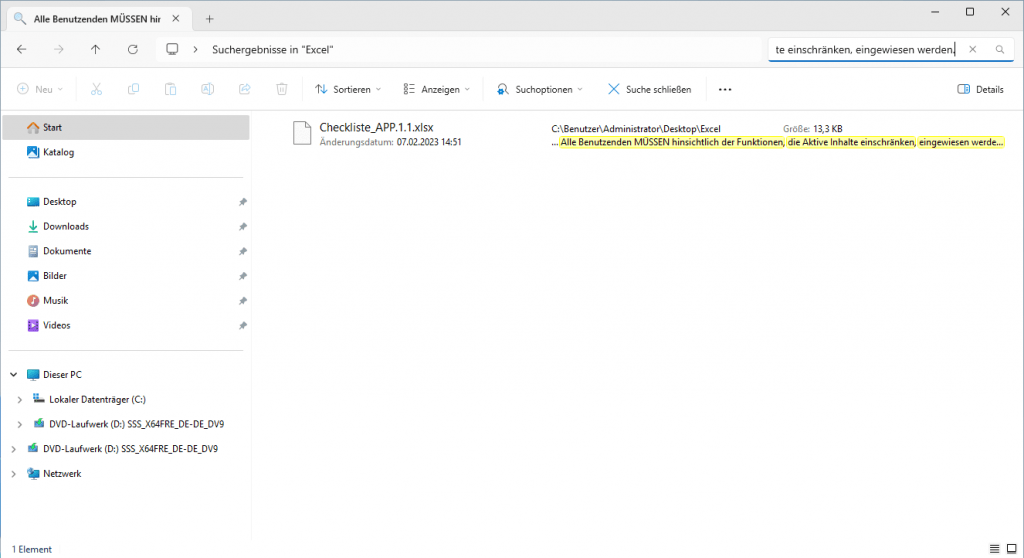Screen dimensions: 1024x558
Task: Expand Lokaler Datenträger (C:)
Action: click(20, 399)
